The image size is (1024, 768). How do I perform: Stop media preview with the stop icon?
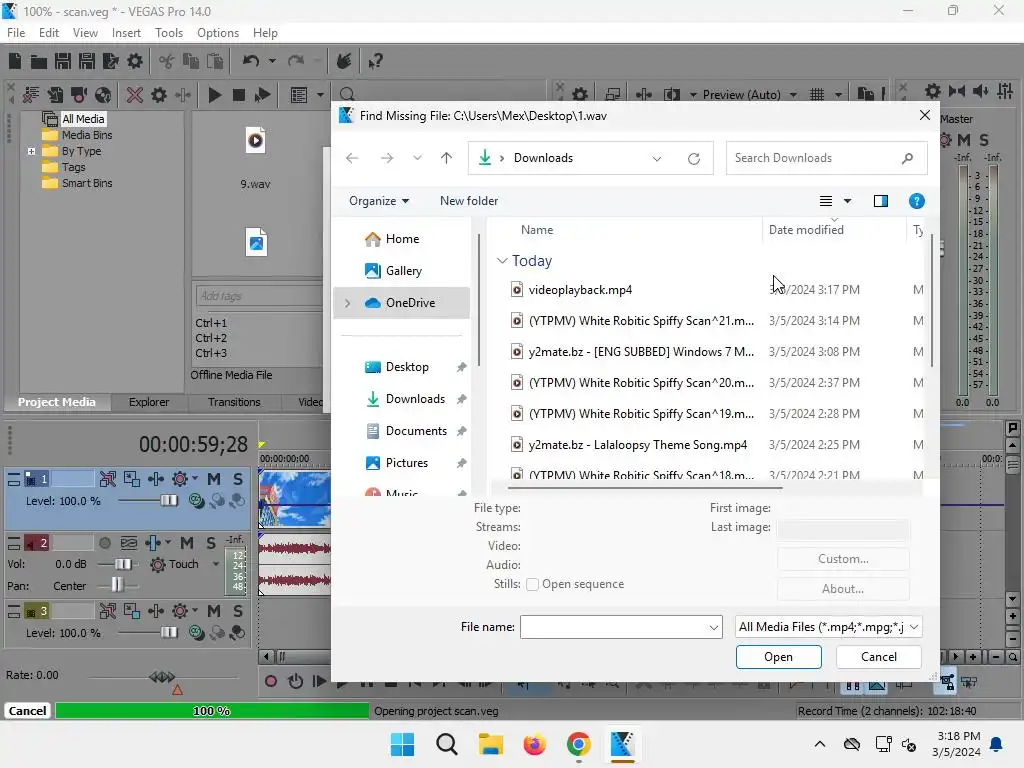238,95
